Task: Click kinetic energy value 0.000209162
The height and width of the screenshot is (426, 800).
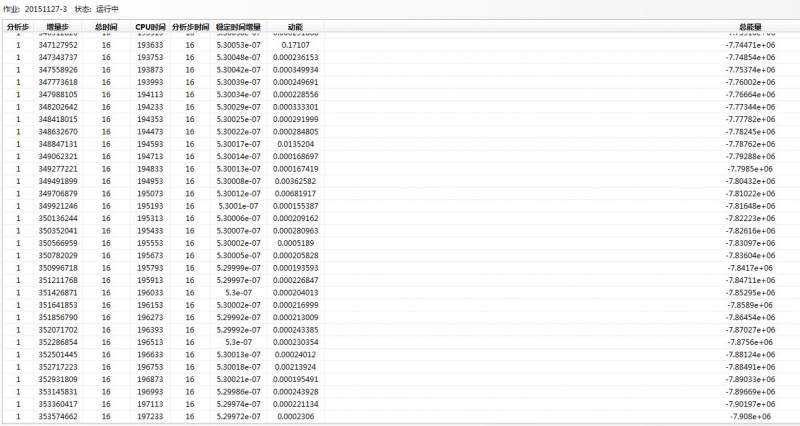Action: coord(295,218)
